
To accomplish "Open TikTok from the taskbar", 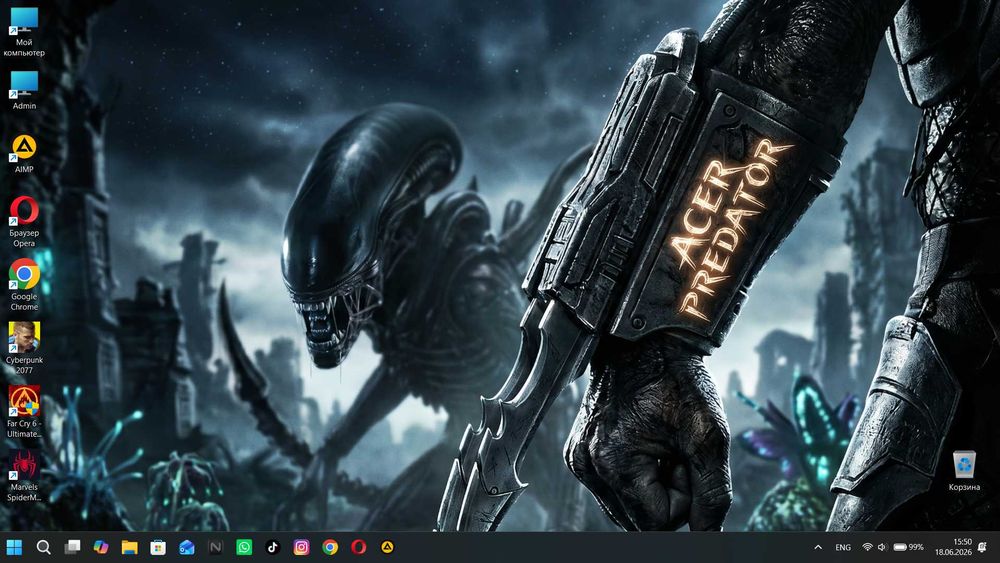I will pyautogui.click(x=273, y=547).
